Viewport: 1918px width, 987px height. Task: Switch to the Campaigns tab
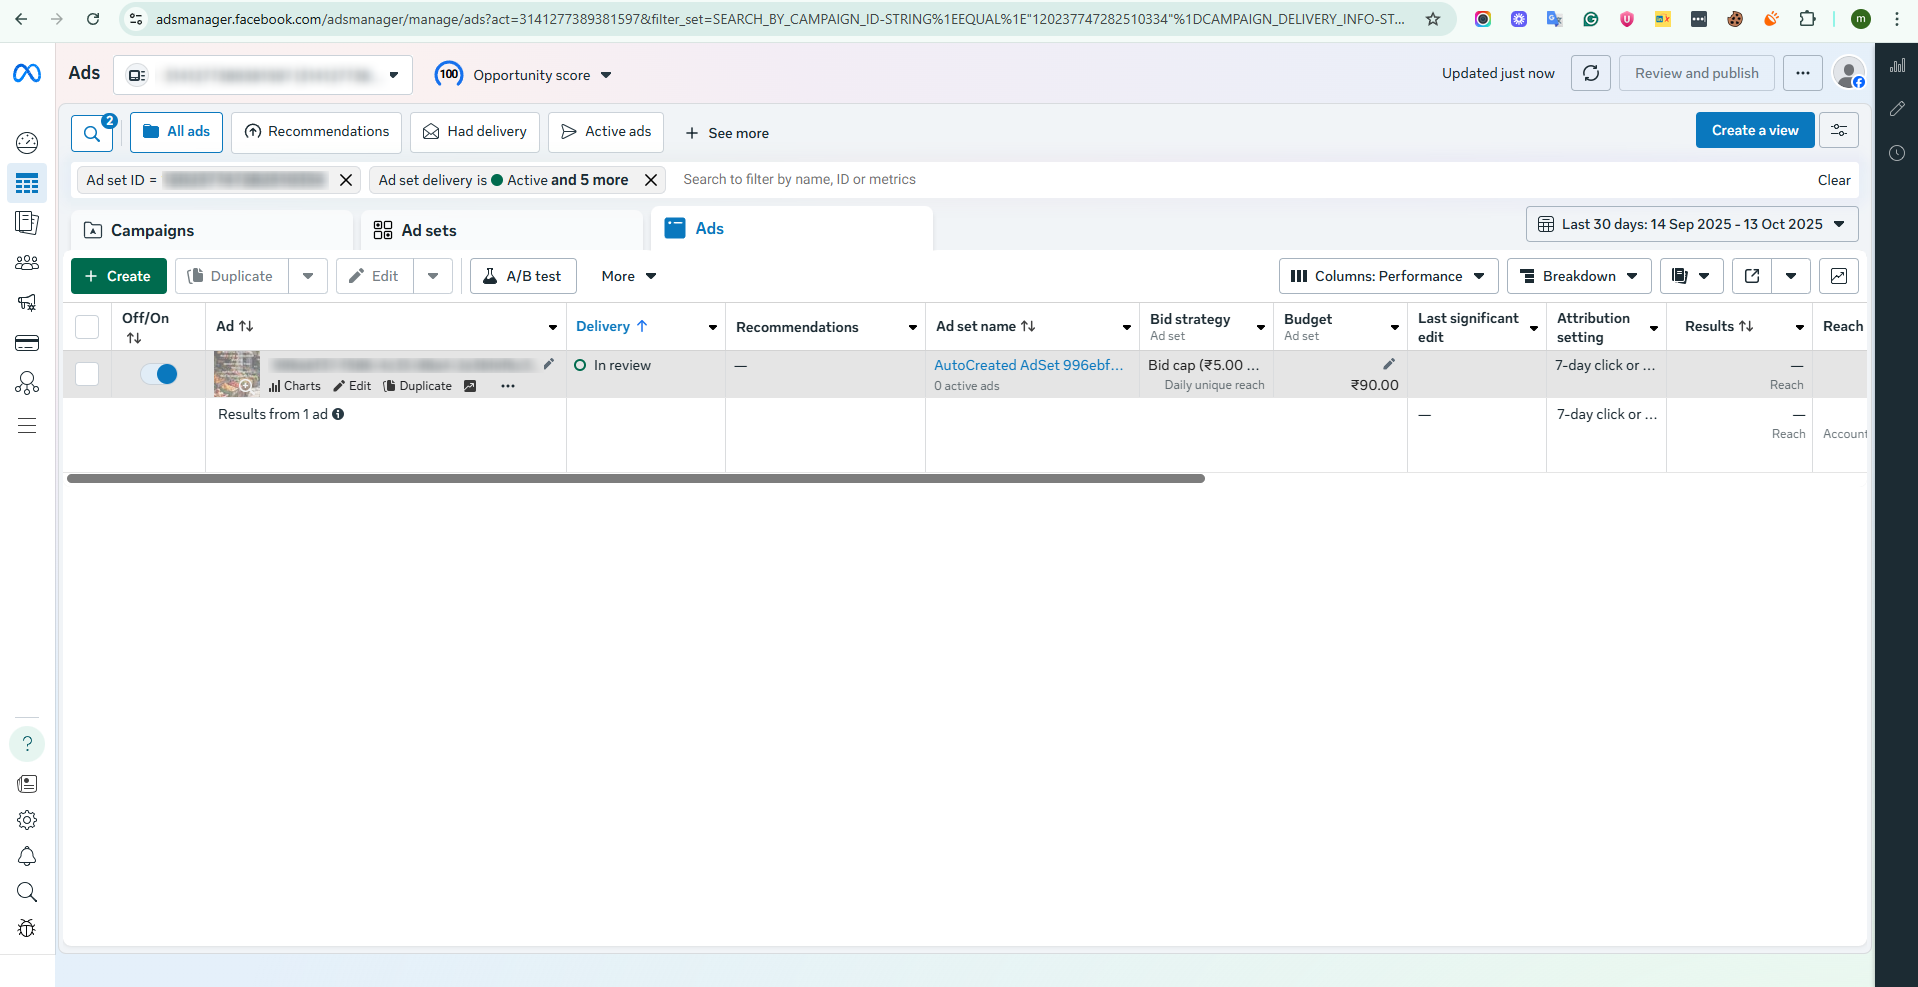pyautogui.click(x=152, y=230)
